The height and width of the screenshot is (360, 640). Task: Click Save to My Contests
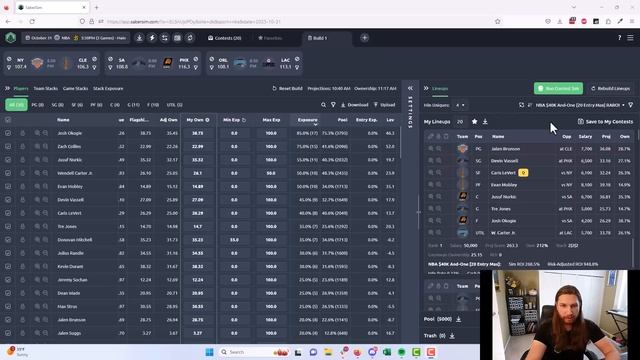605,122
